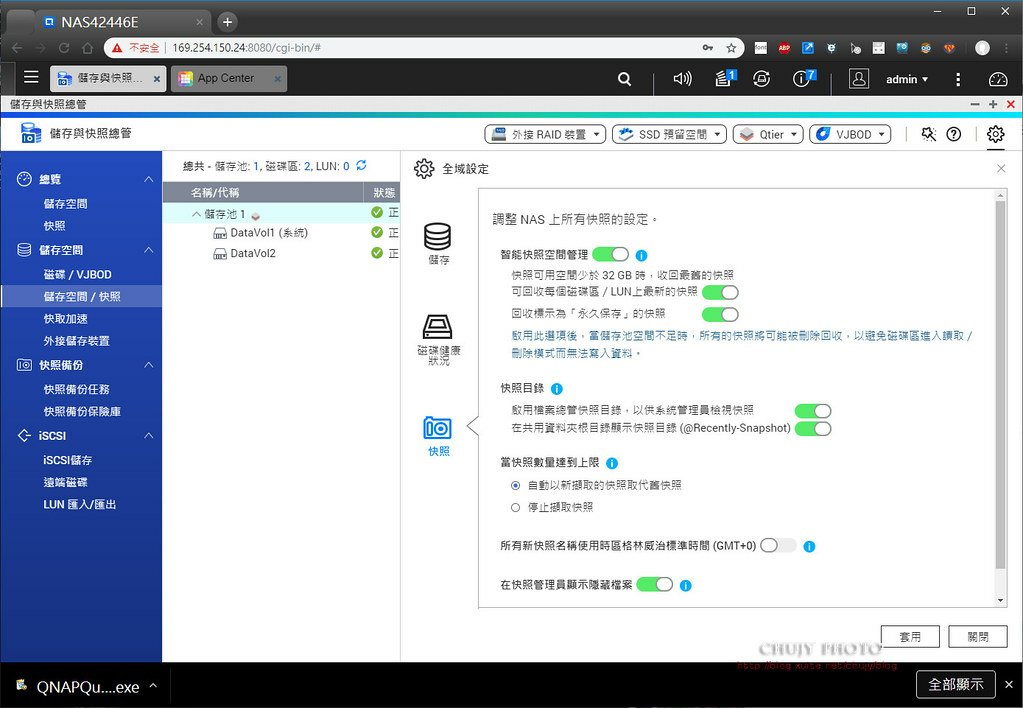Click the 套用 apply button
The width and height of the screenshot is (1023, 708).
pos(910,637)
